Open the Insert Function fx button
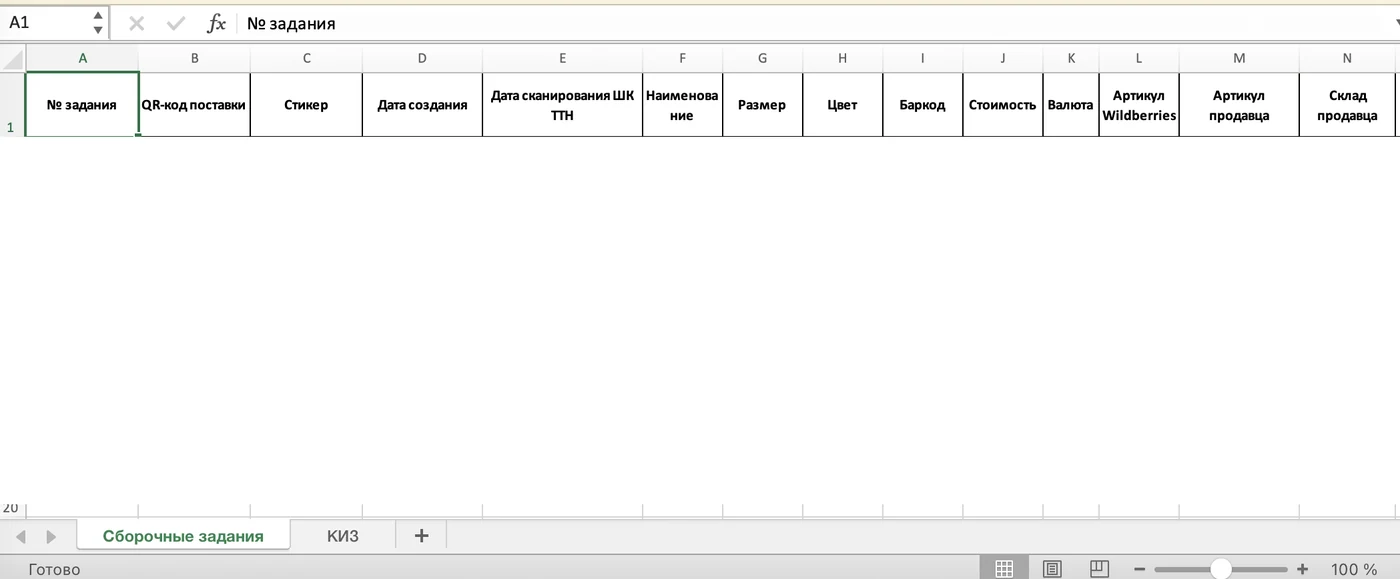 (x=216, y=23)
